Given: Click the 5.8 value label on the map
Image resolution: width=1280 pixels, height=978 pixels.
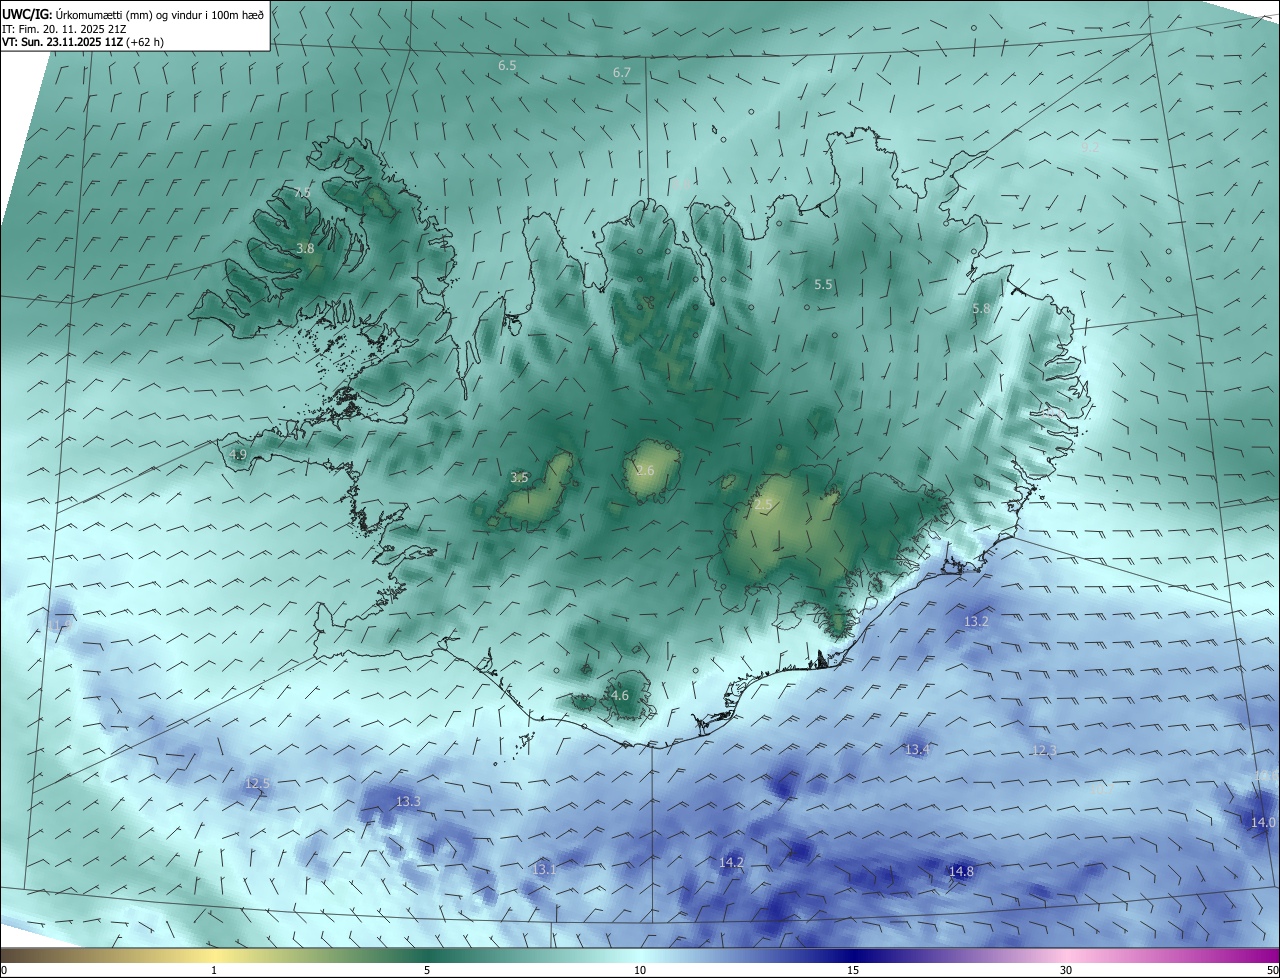Looking at the screenshot, I should click(981, 309).
